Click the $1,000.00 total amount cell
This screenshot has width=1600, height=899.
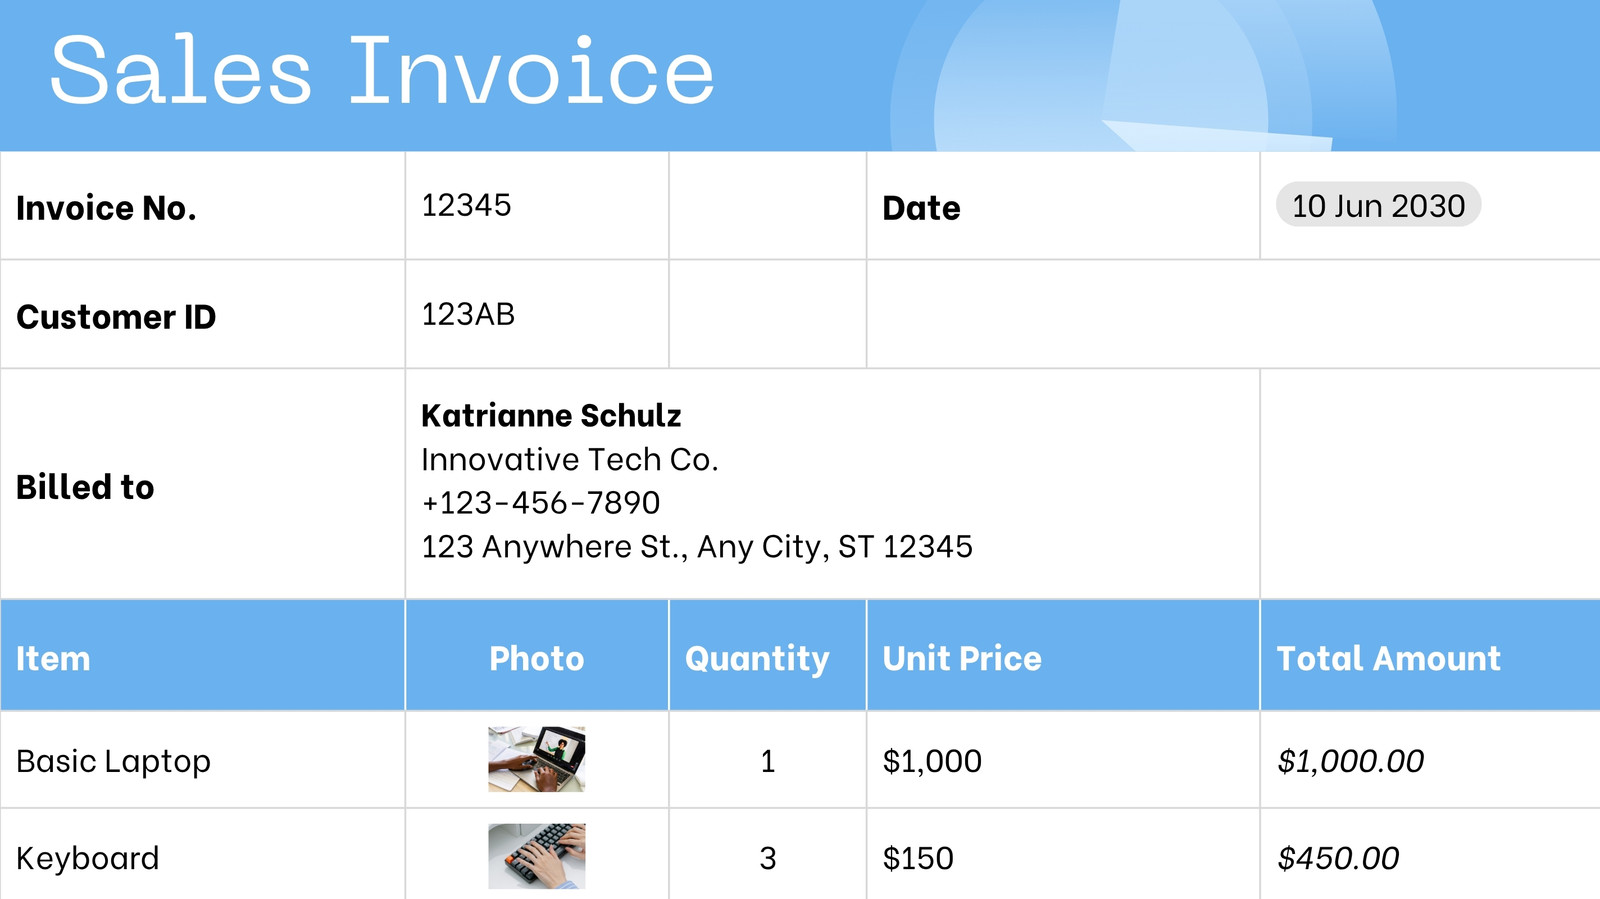pos(1431,760)
